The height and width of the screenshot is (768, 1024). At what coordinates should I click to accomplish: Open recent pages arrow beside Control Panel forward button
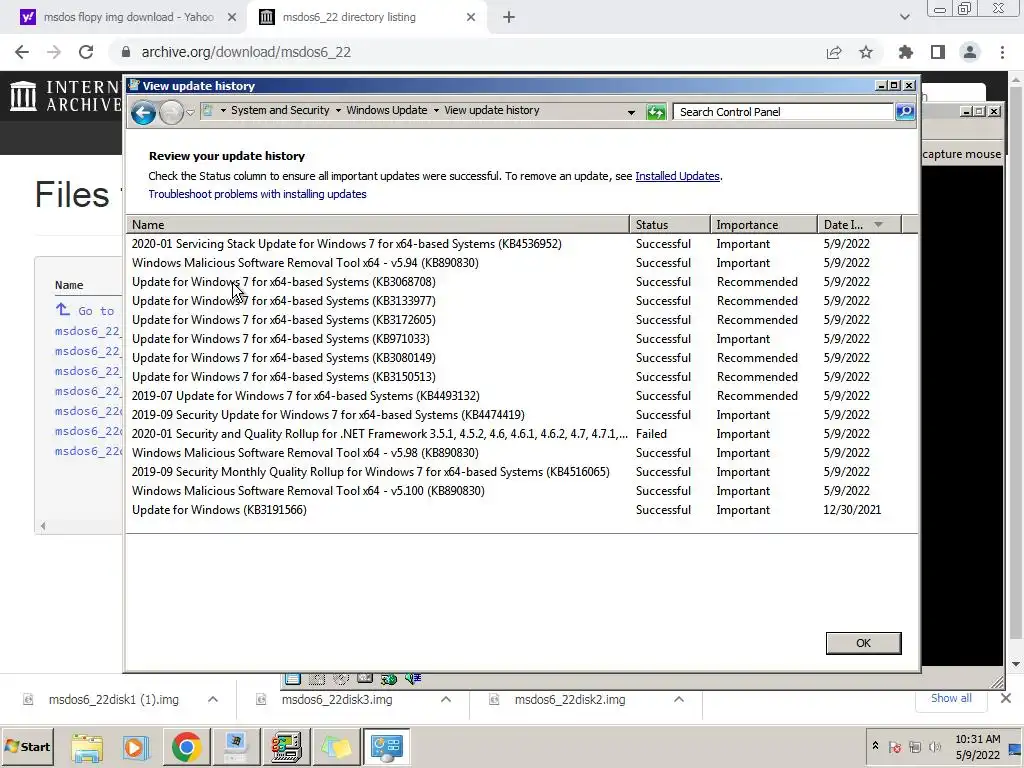coord(190,112)
